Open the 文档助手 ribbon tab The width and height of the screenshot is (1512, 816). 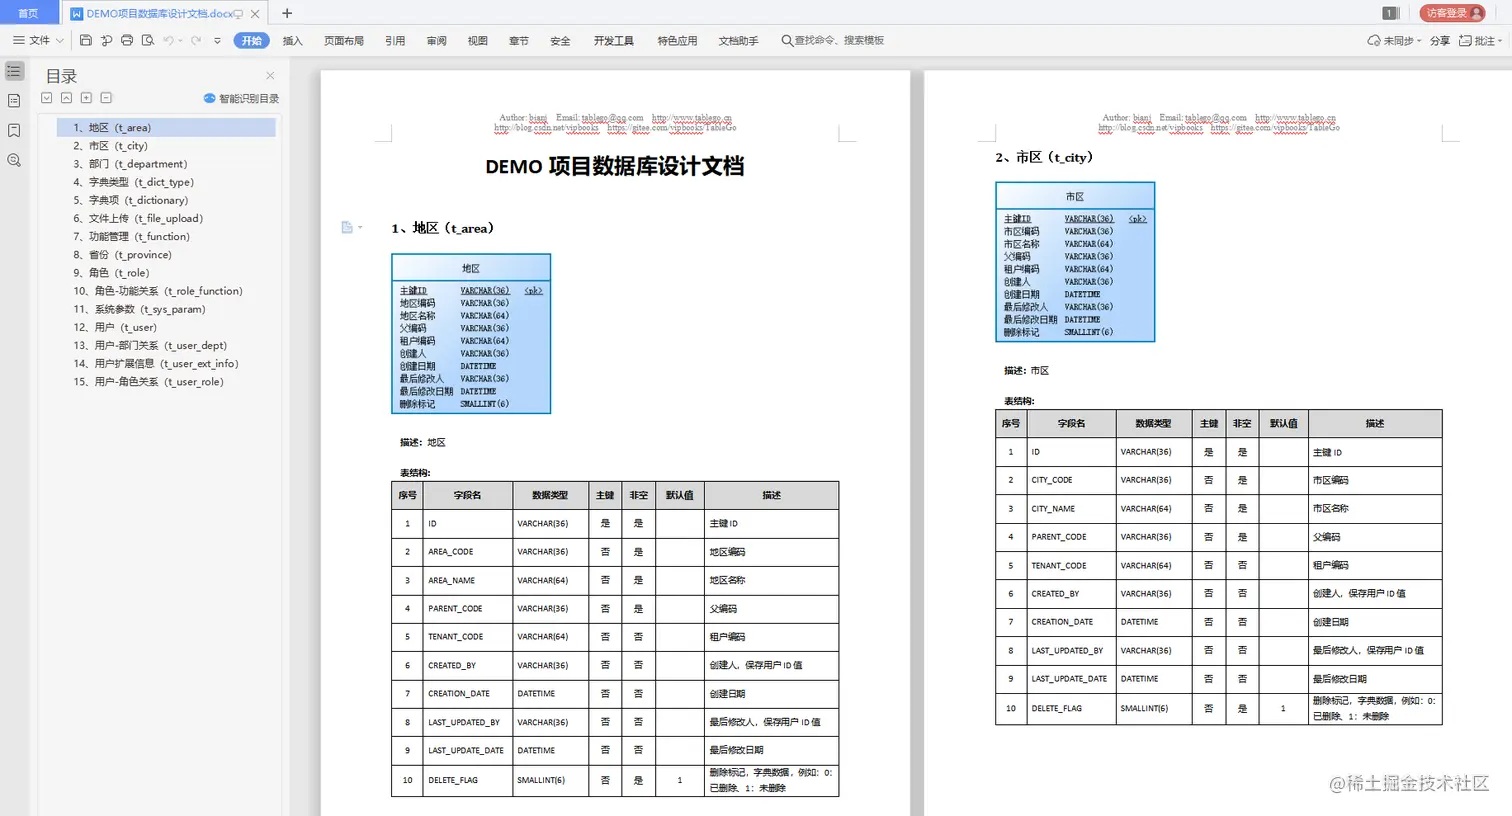[738, 41]
